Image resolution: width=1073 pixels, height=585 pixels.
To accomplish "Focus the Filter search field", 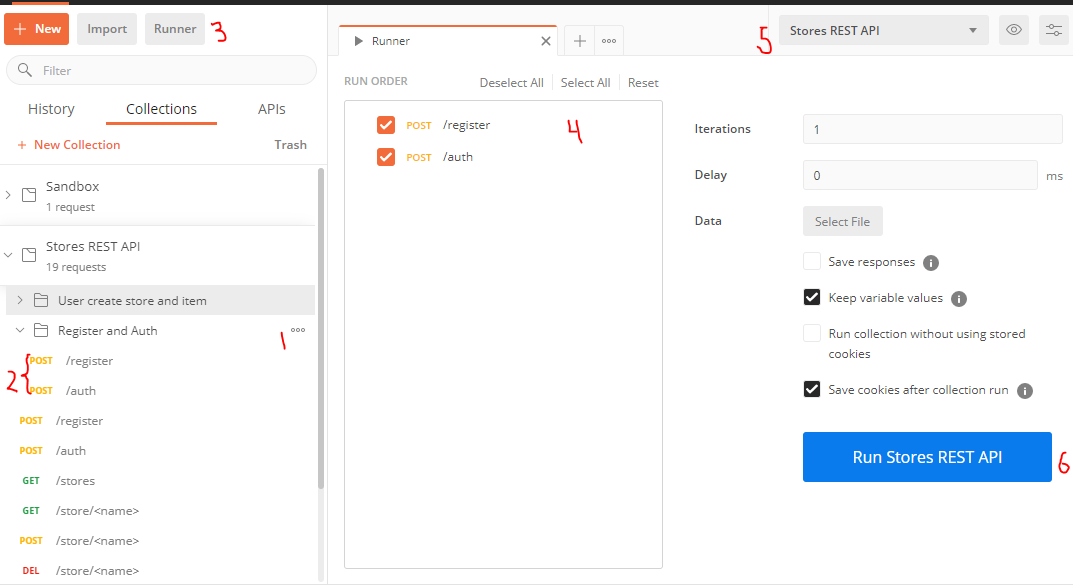I will [x=161, y=70].
